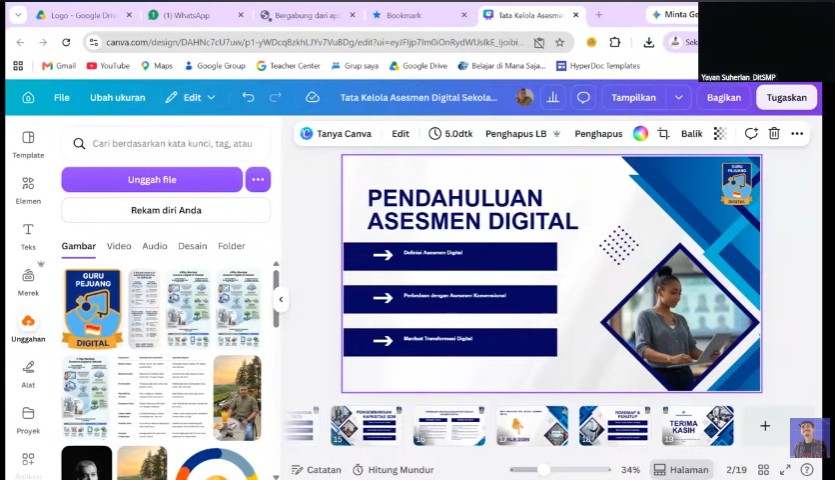Switch to the Video tab
The image size is (835, 480).
coord(119,246)
